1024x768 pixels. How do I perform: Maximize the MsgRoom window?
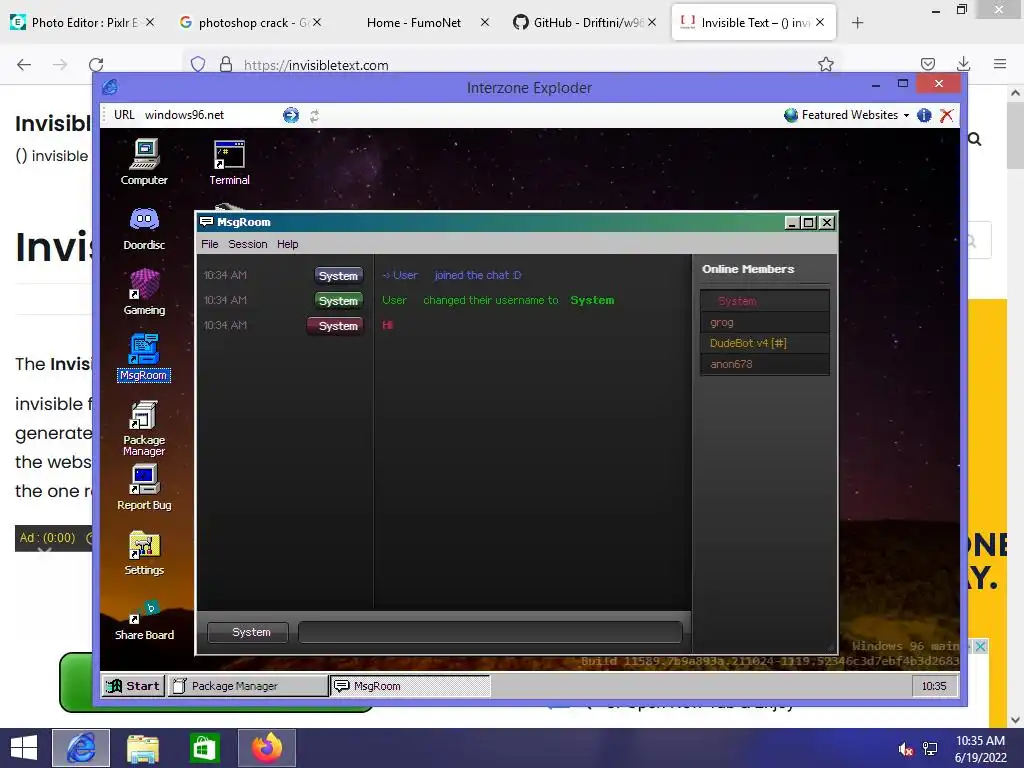click(808, 223)
